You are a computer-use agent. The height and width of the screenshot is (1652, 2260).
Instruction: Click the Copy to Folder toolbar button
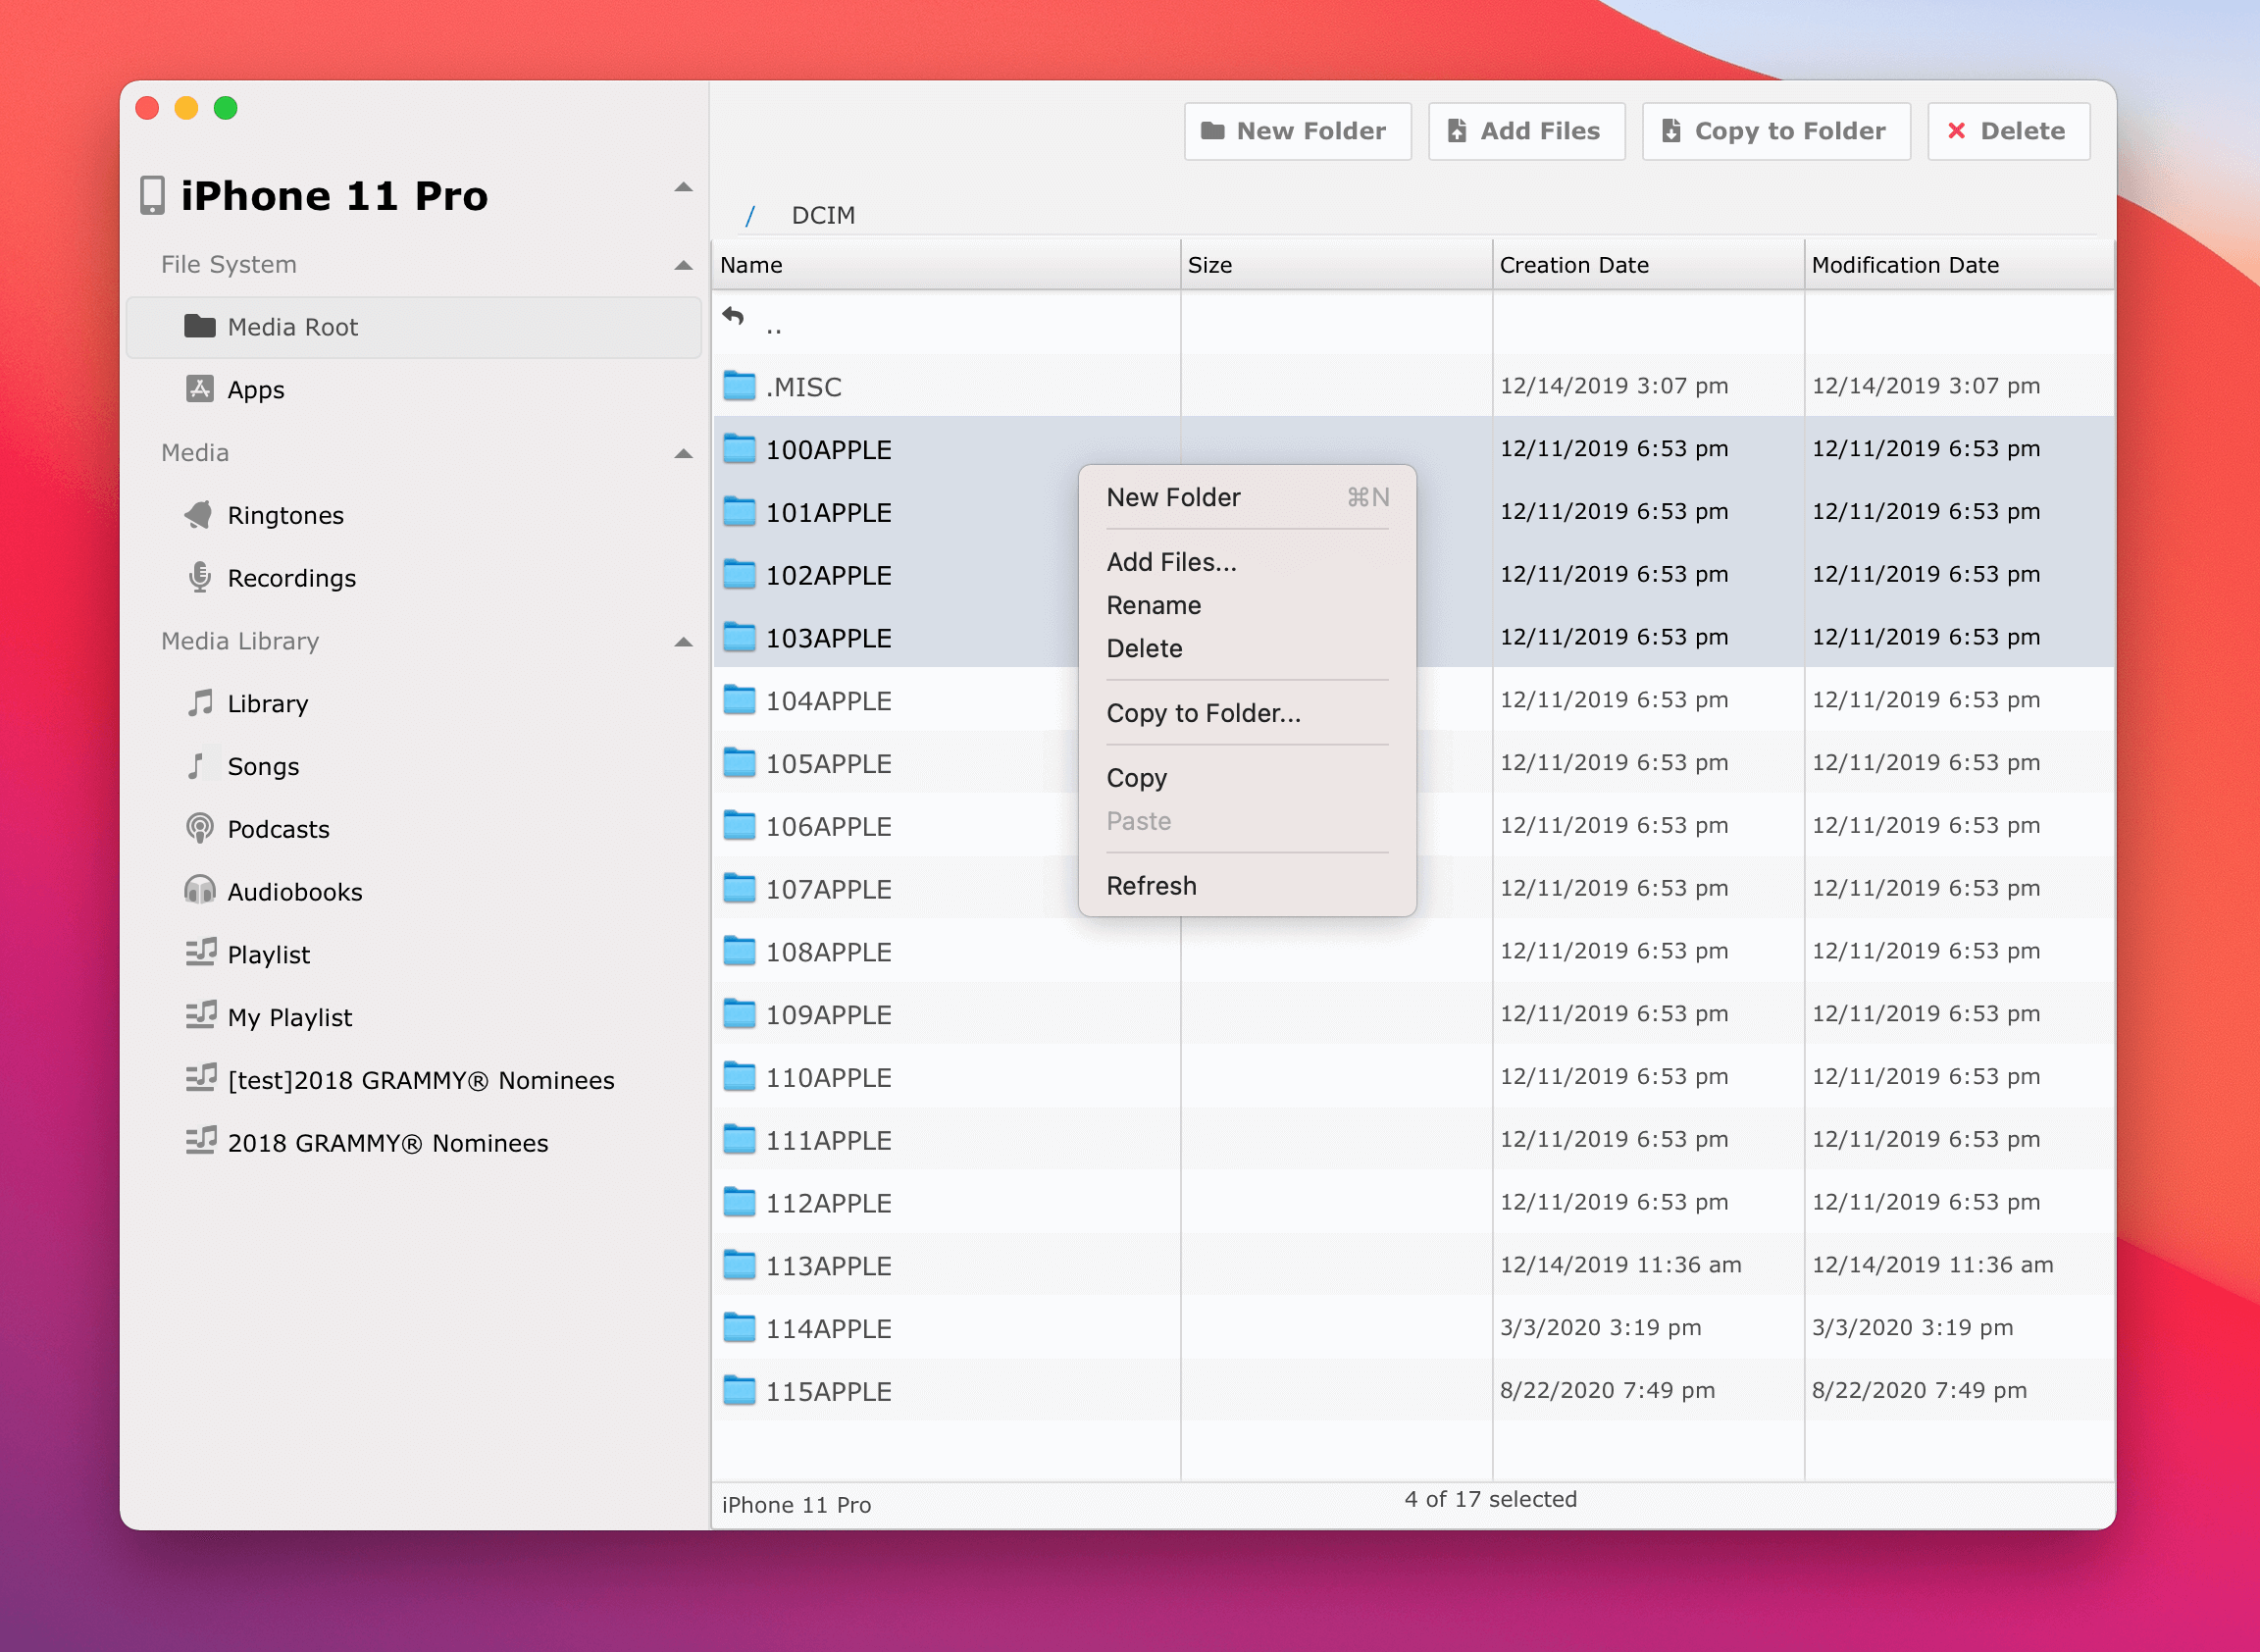[x=1776, y=131]
